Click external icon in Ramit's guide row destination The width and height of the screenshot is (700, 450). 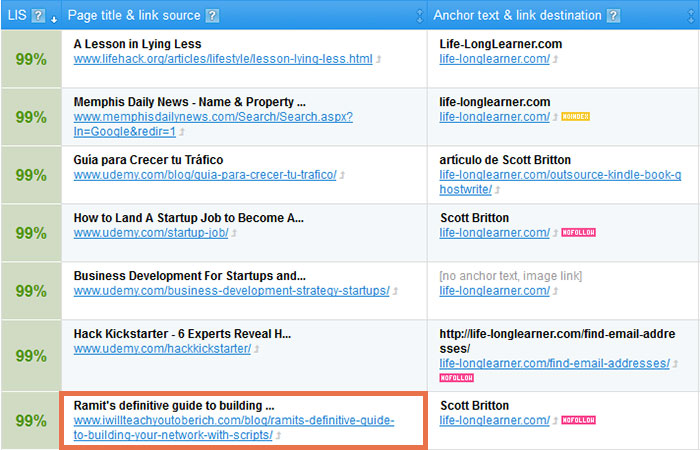pos(555,421)
